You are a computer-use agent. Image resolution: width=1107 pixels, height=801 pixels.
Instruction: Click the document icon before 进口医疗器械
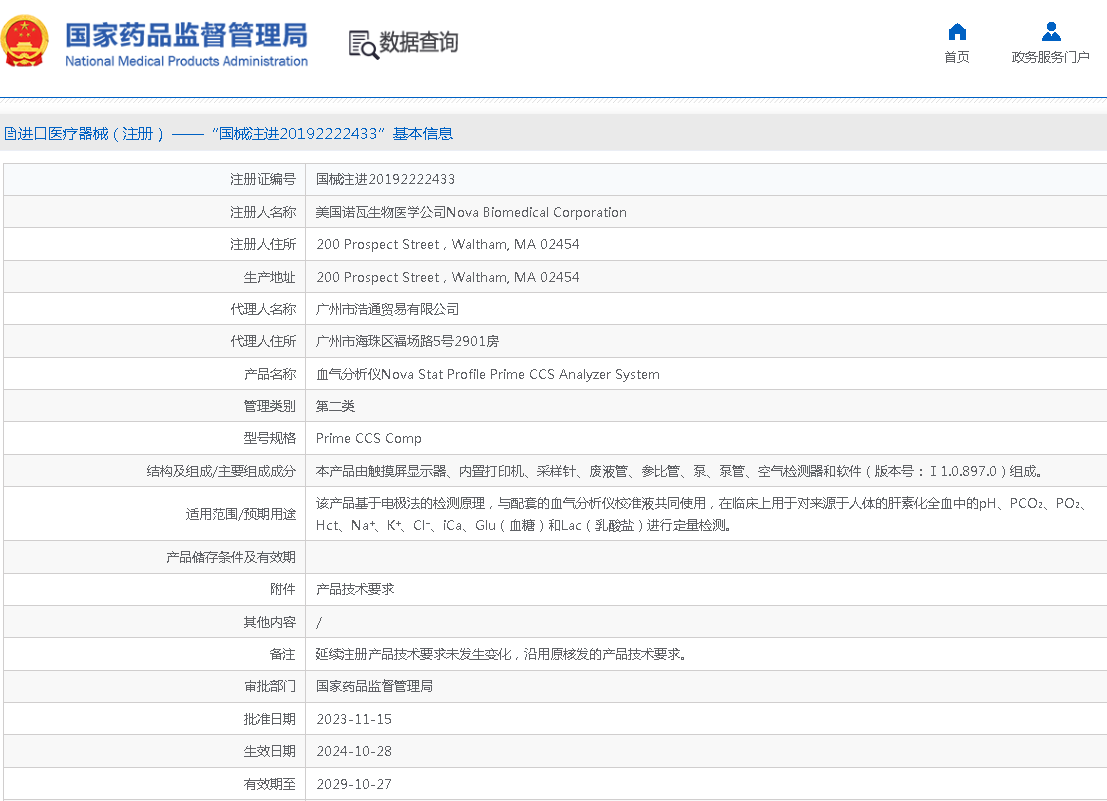click(x=10, y=134)
